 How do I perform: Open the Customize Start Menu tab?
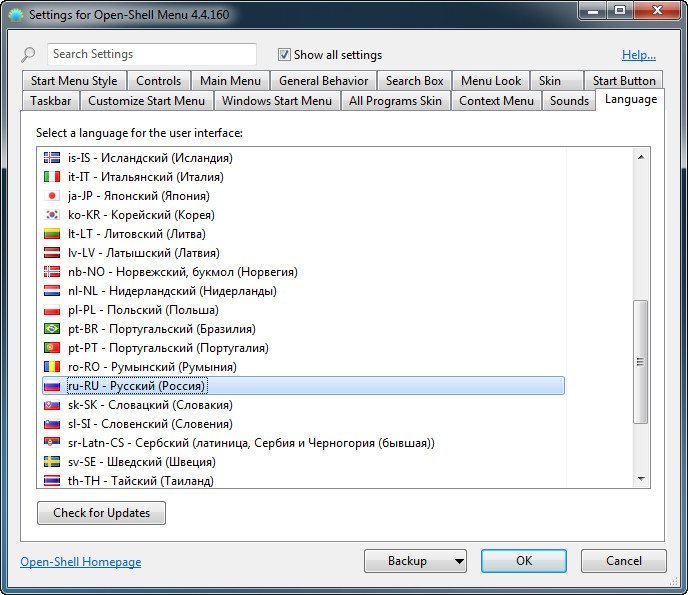(x=147, y=100)
